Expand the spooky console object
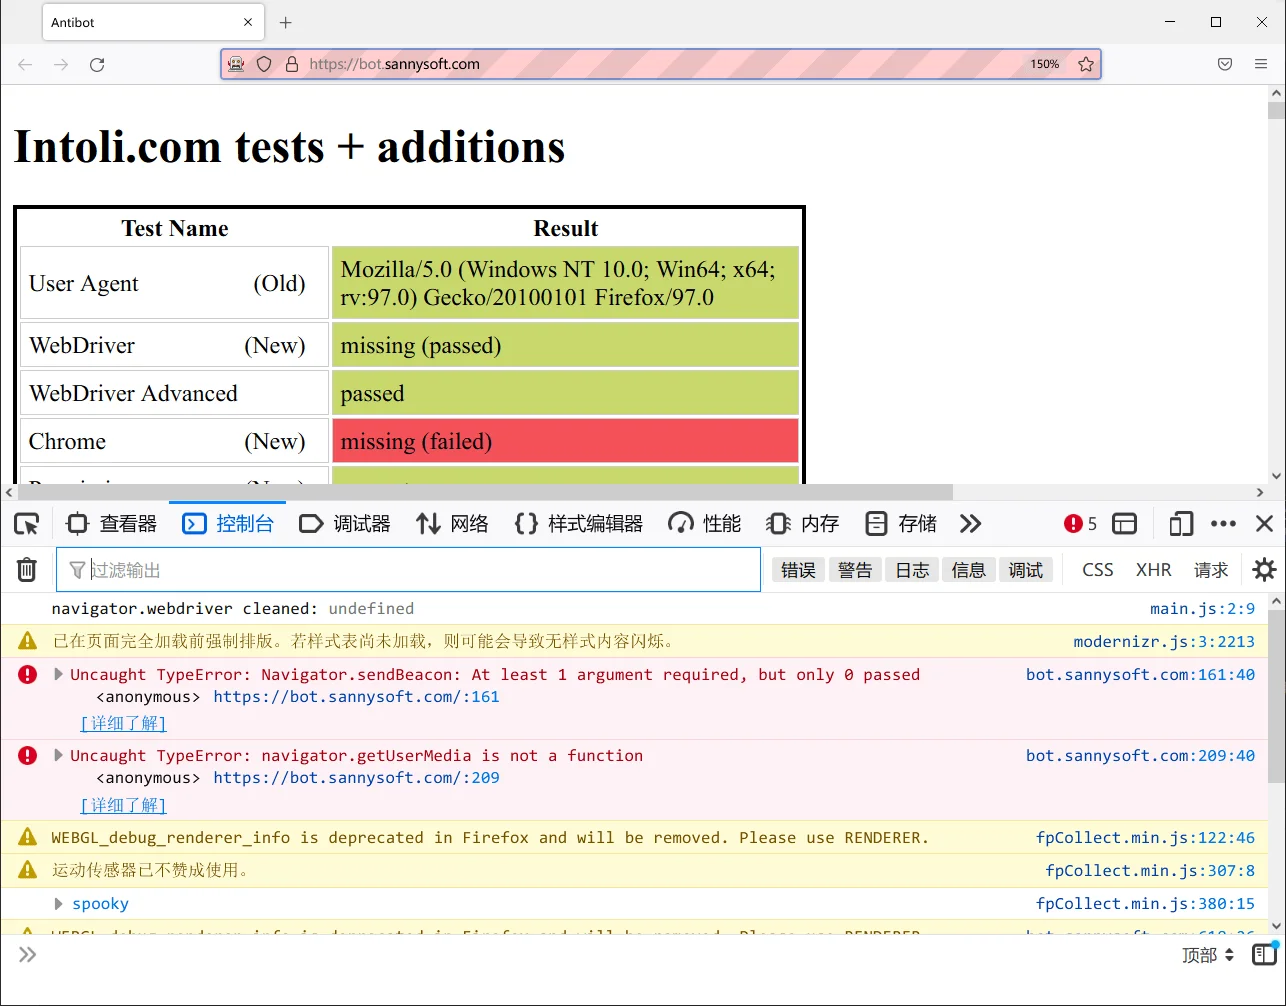Image resolution: width=1286 pixels, height=1006 pixels. pyautogui.click(x=58, y=903)
